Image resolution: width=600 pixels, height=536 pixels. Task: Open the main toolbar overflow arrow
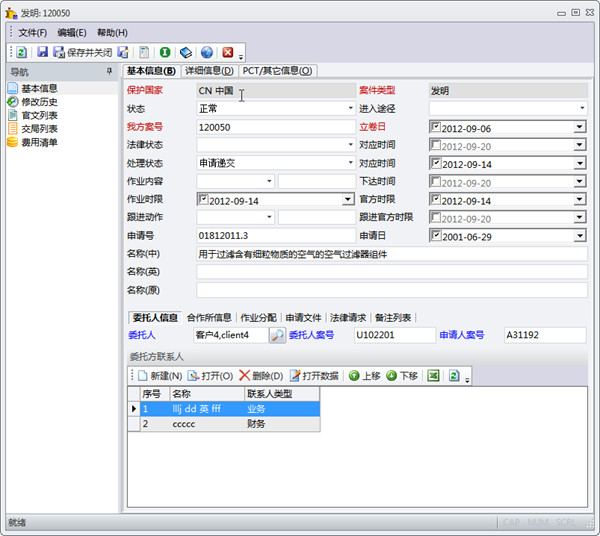241,57
